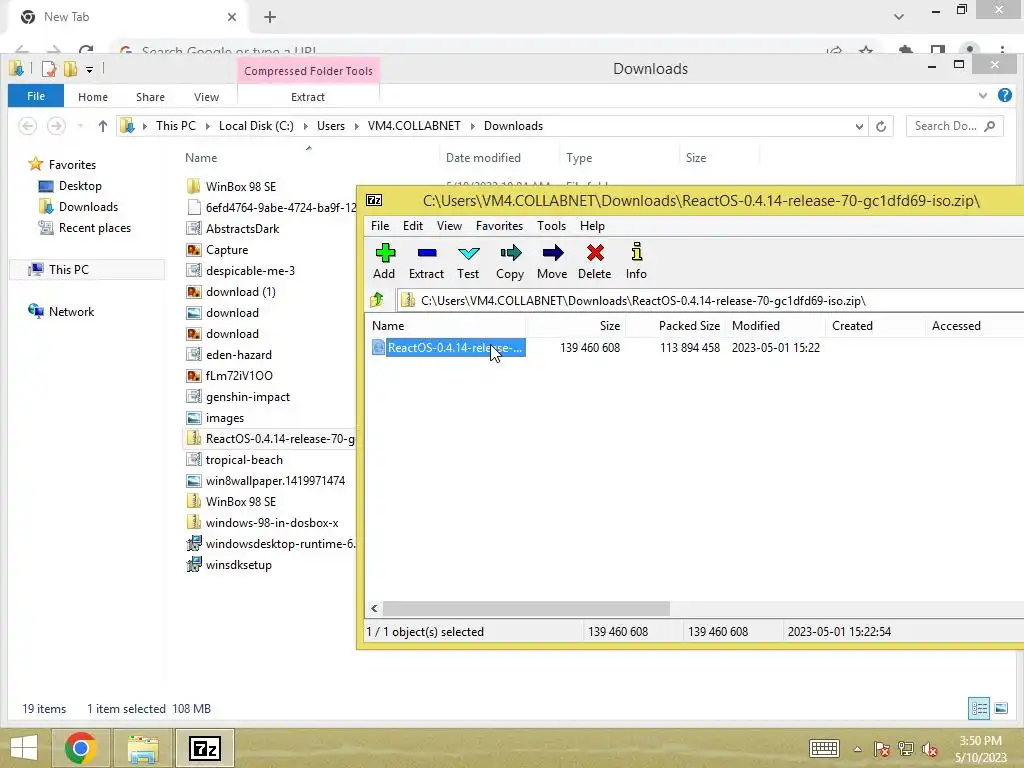Click the 7-Zip address path field

(x=710, y=300)
